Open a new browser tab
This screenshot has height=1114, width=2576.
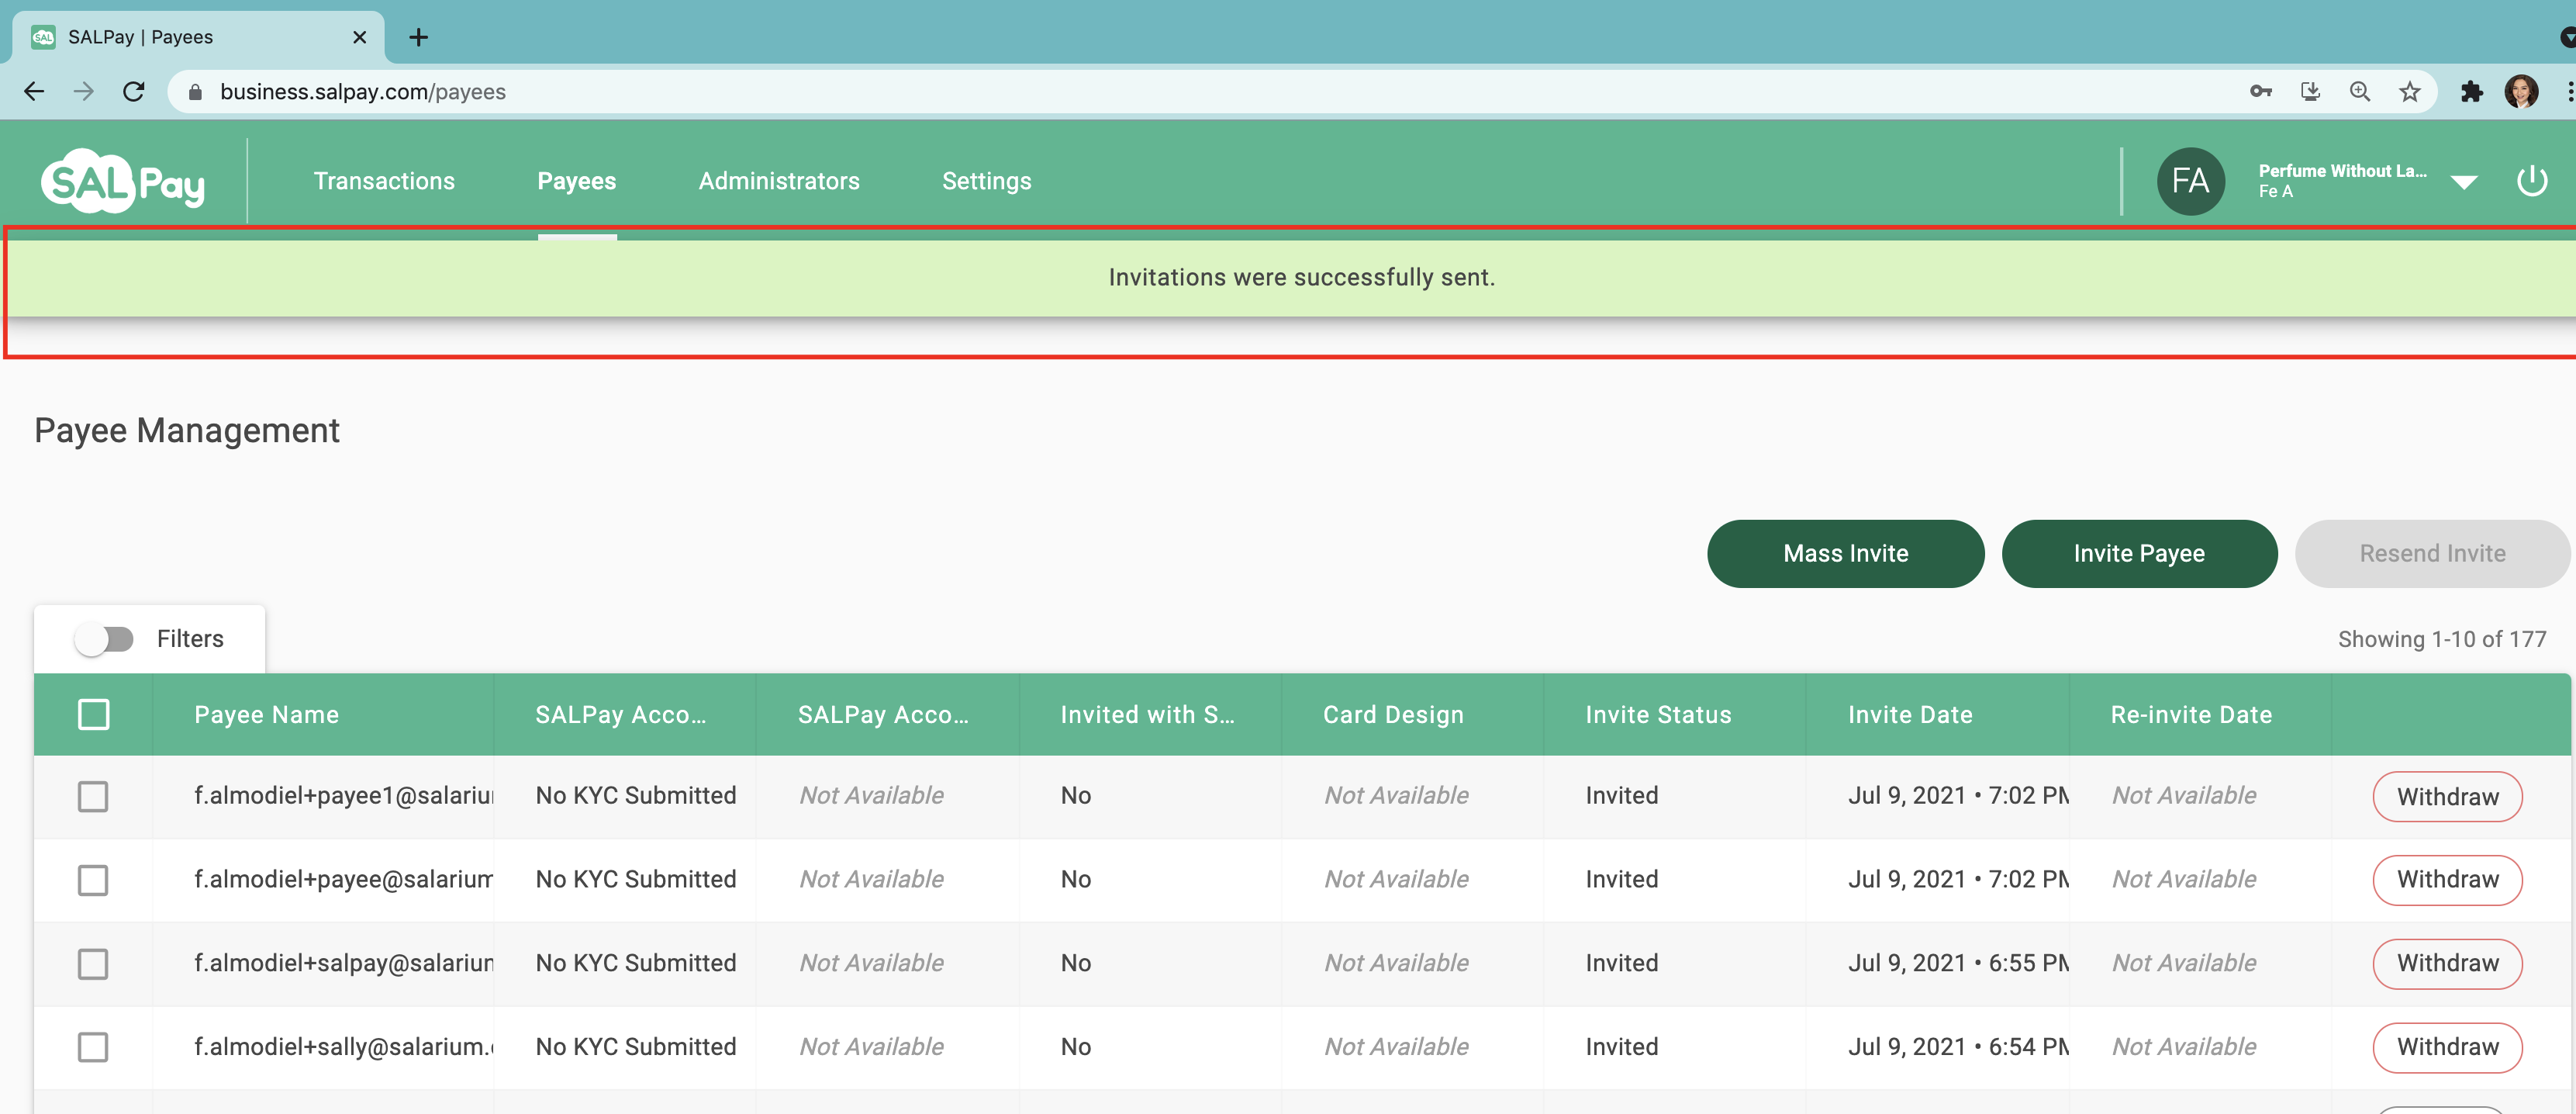click(419, 37)
